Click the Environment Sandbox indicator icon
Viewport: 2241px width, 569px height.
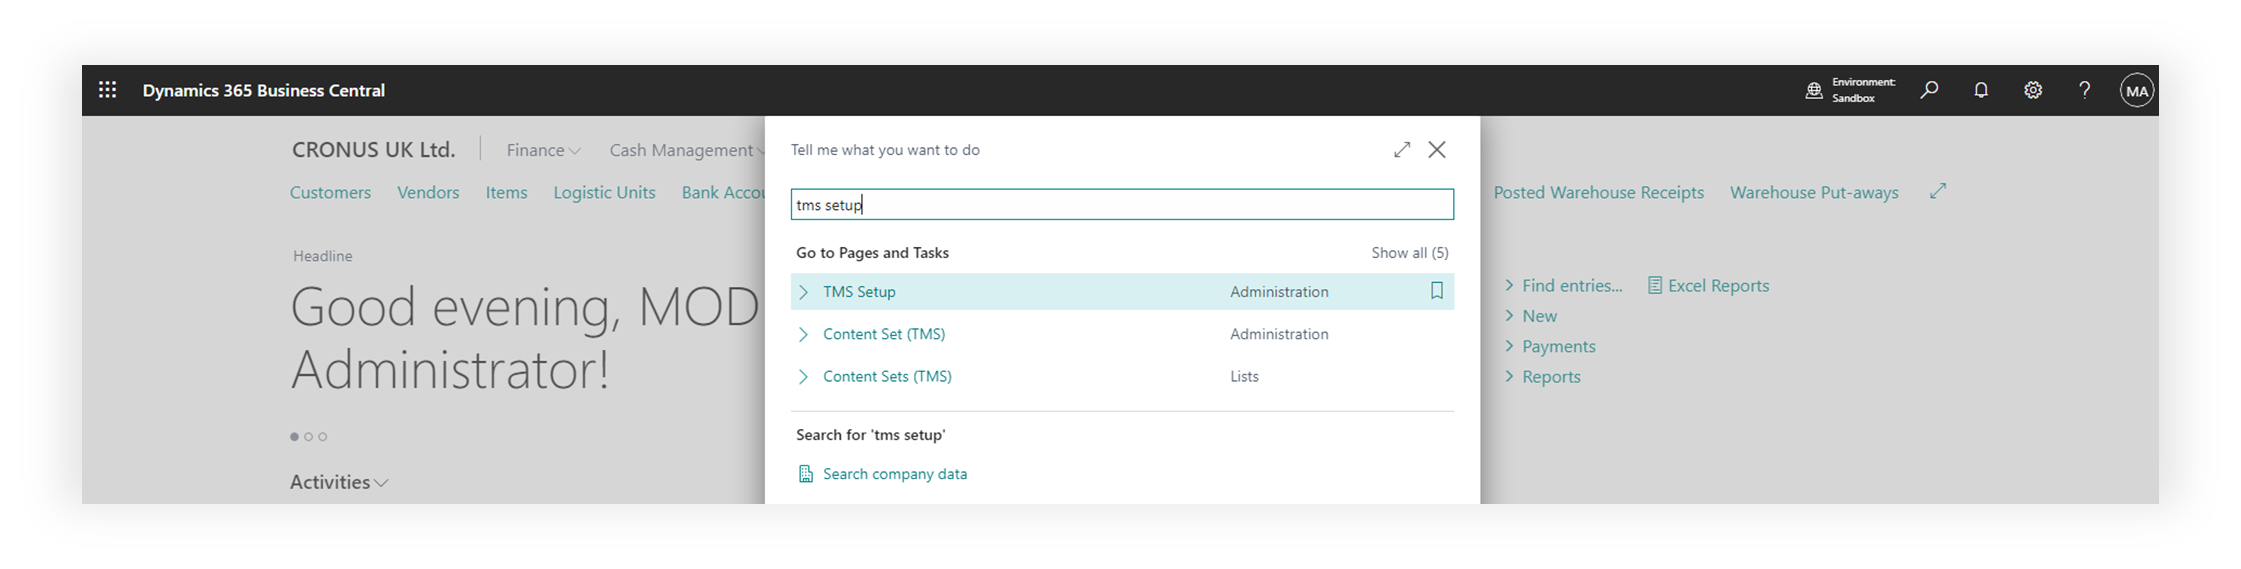pyautogui.click(x=1814, y=91)
